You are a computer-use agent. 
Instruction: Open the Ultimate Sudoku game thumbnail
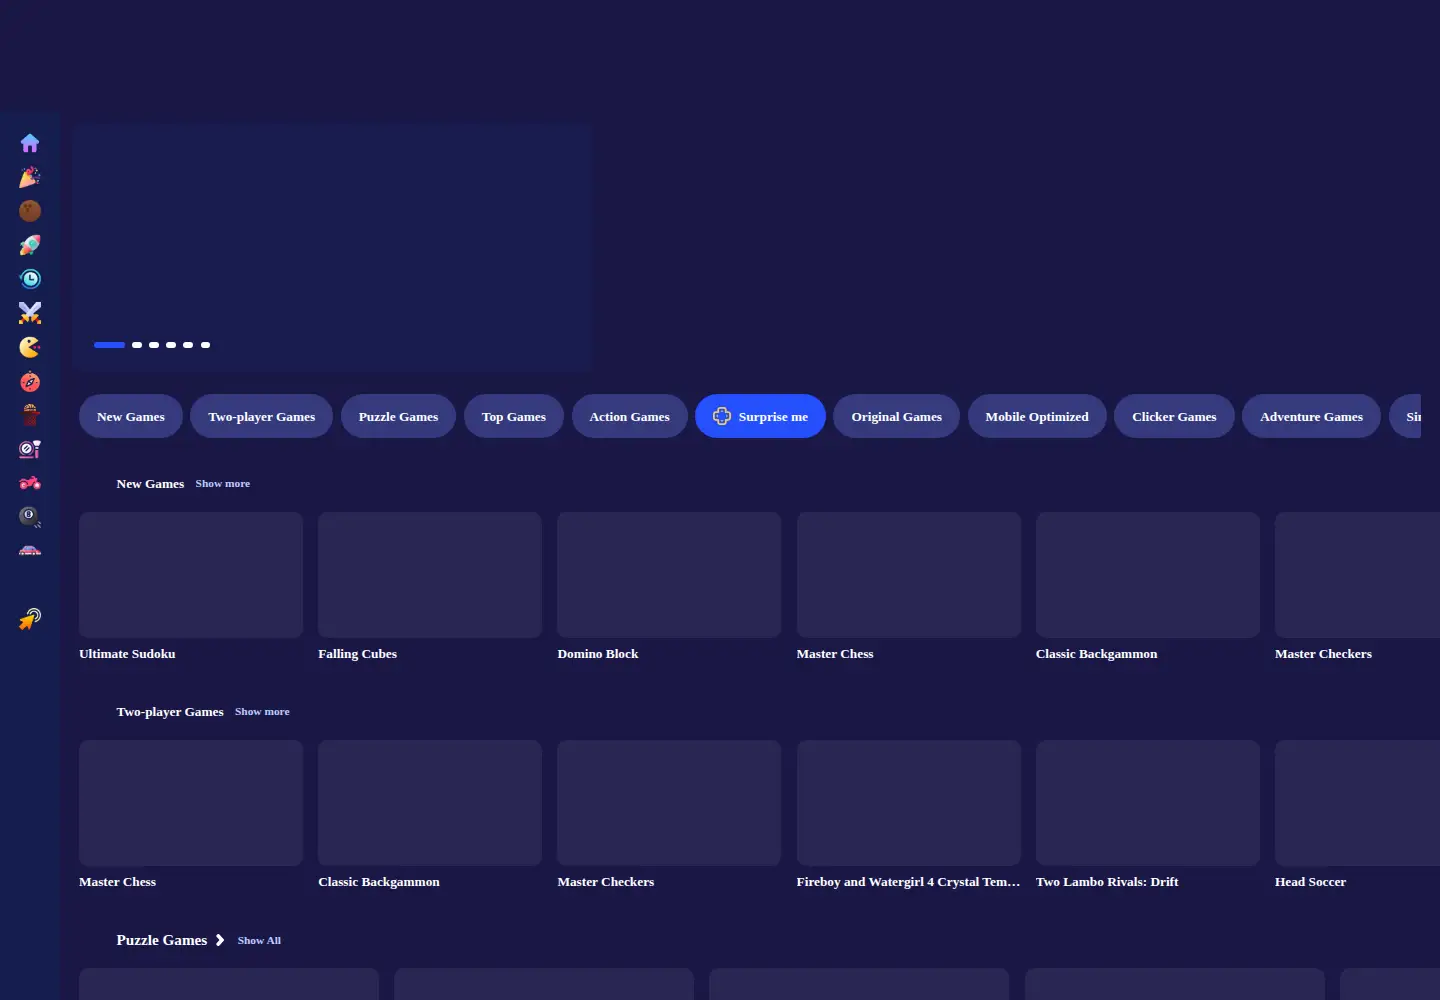pyautogui.click(x=191, y=575)
